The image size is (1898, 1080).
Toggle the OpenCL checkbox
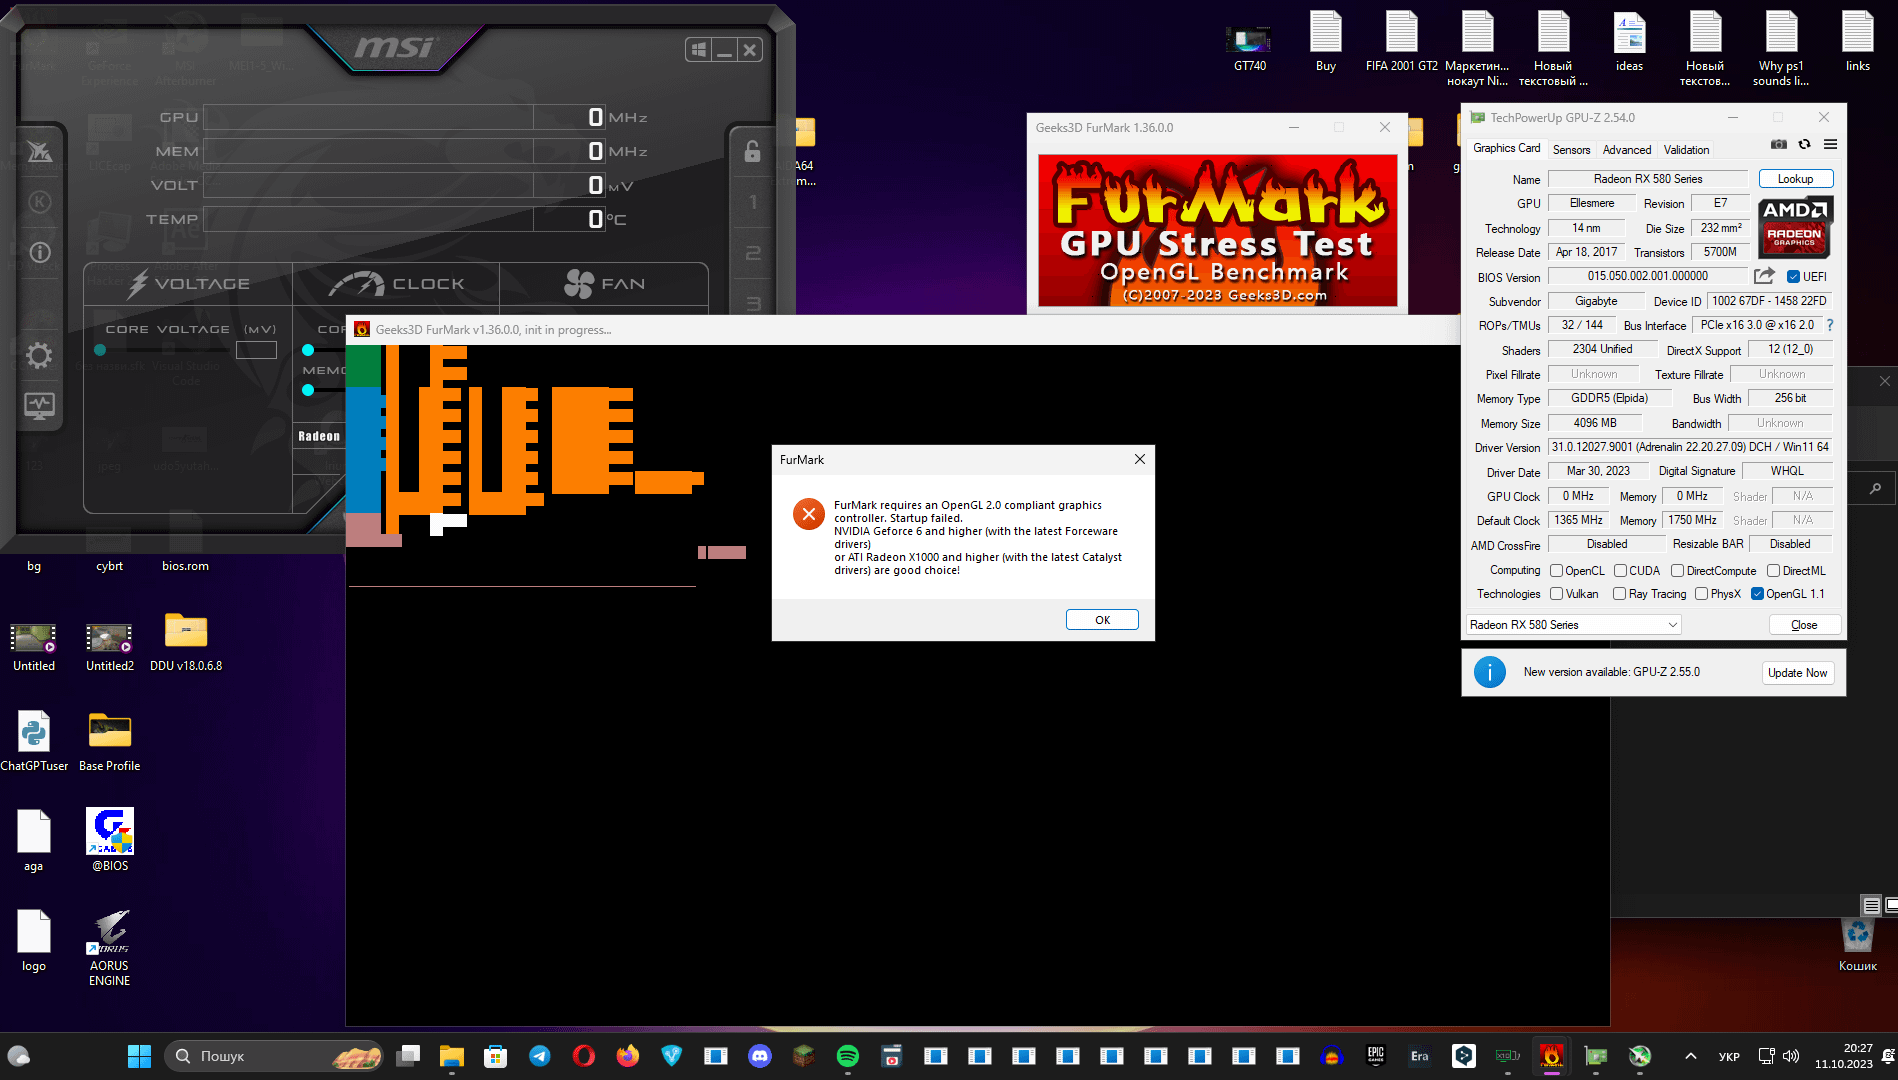(x=1557, y=571)
